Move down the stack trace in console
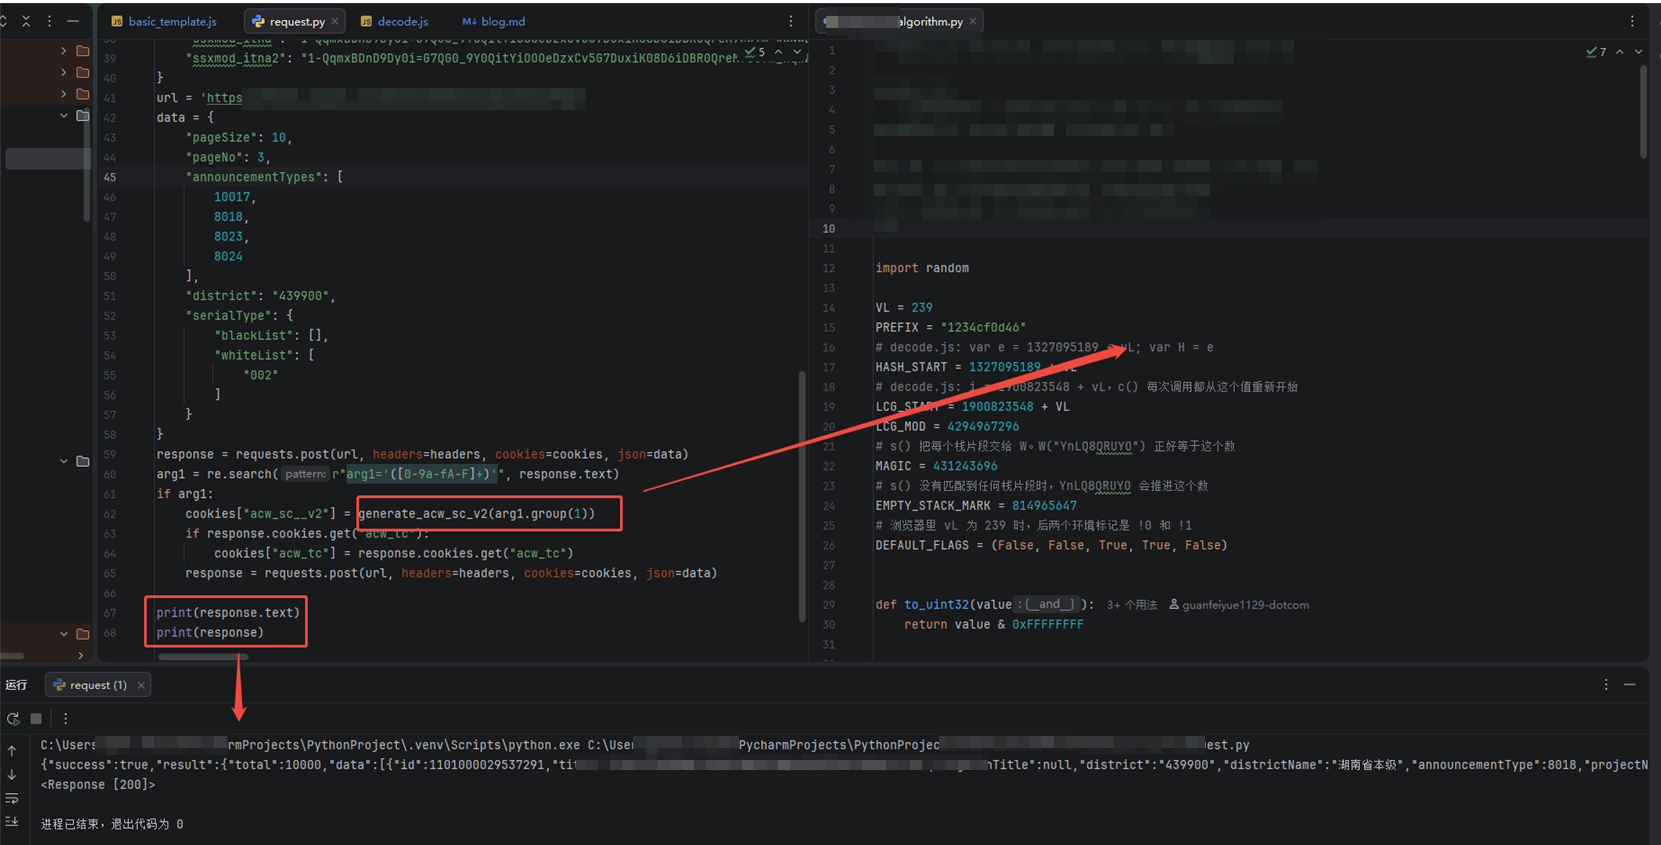1661x845 pixels. [12, 774]
